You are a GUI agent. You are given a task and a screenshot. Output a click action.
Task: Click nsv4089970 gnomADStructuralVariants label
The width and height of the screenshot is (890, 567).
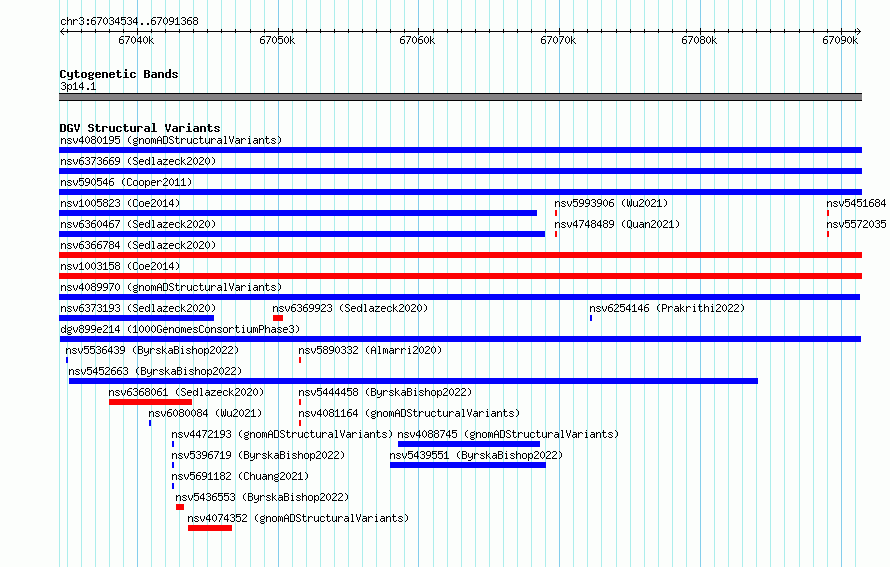point(171,287)
